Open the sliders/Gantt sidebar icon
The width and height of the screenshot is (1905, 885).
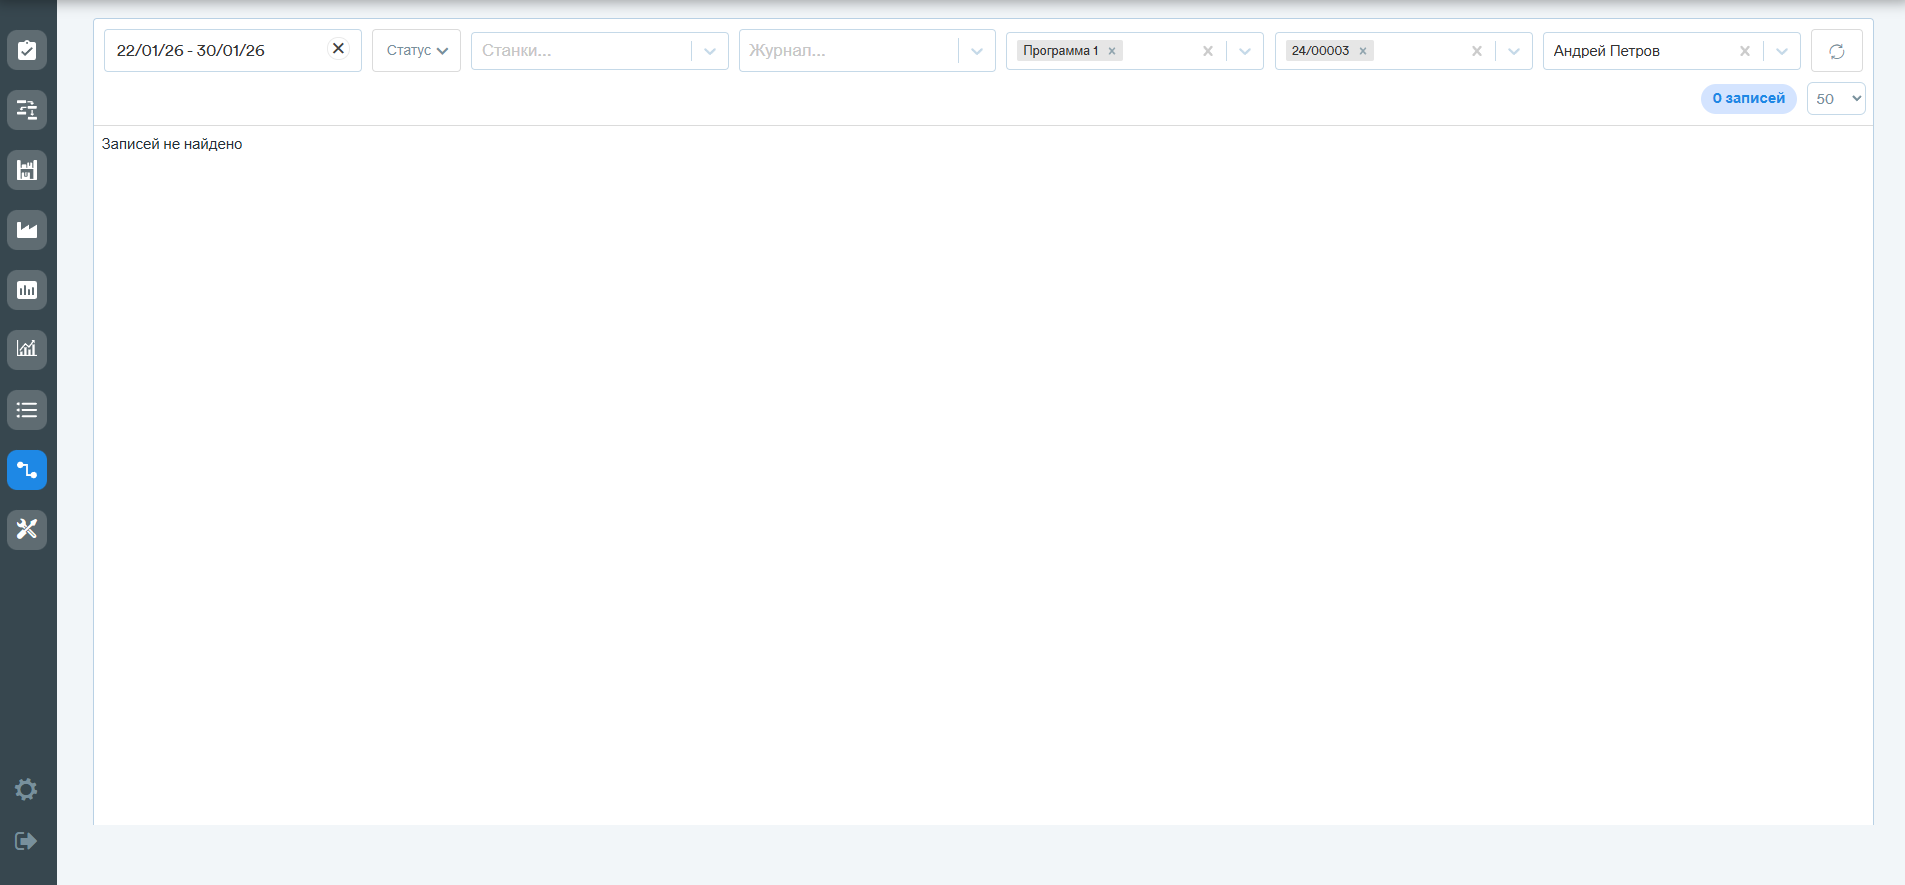[27, 110]
